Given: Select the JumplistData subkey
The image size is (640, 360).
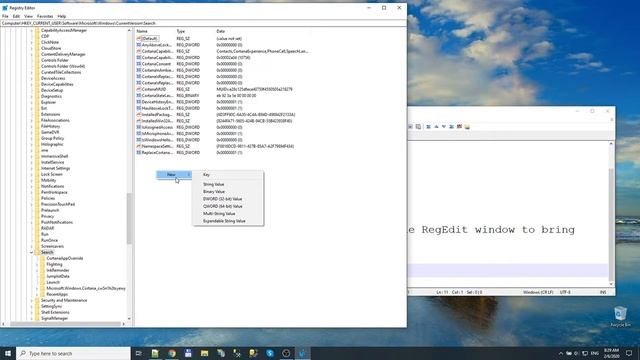Looking at the screenshot, I should (58, 276).
